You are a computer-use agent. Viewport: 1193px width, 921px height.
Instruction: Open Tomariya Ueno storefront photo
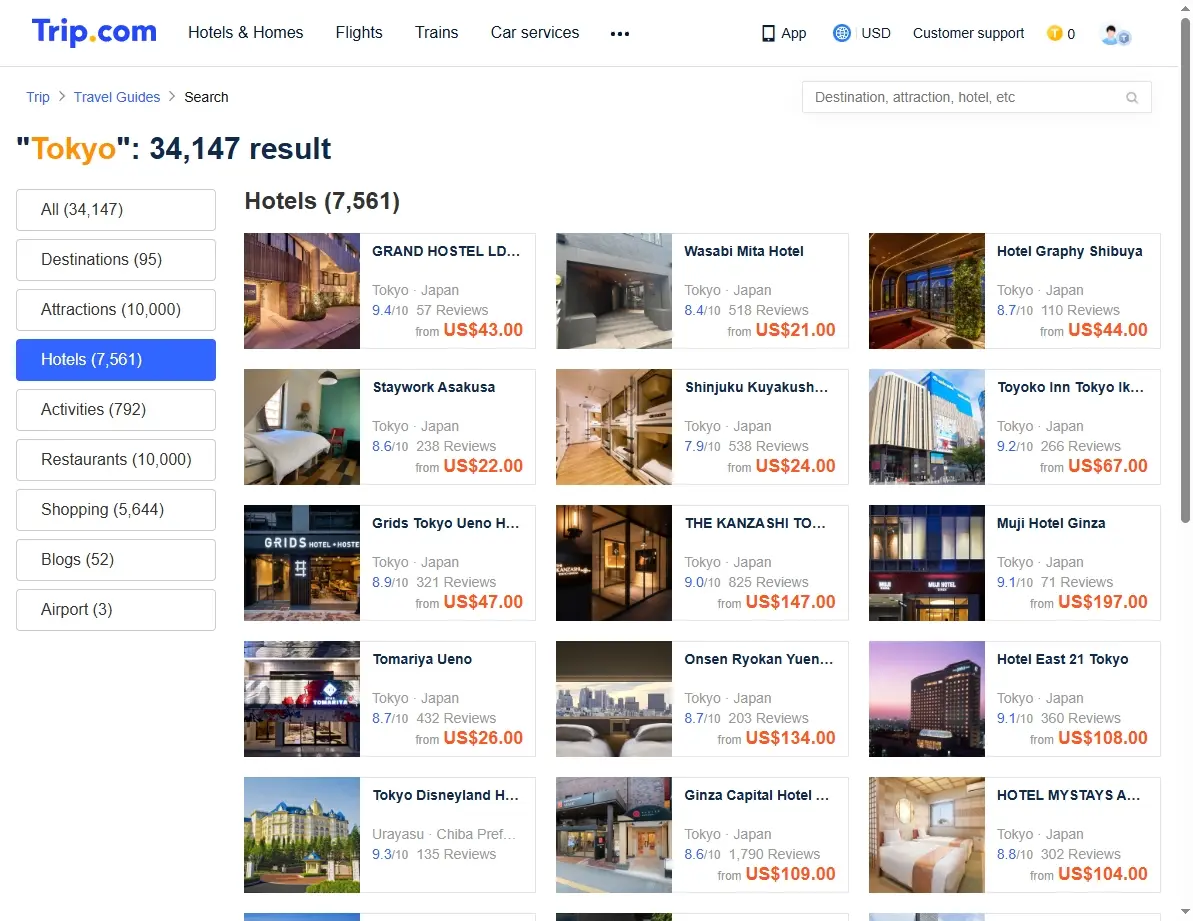tap(302, 699)
